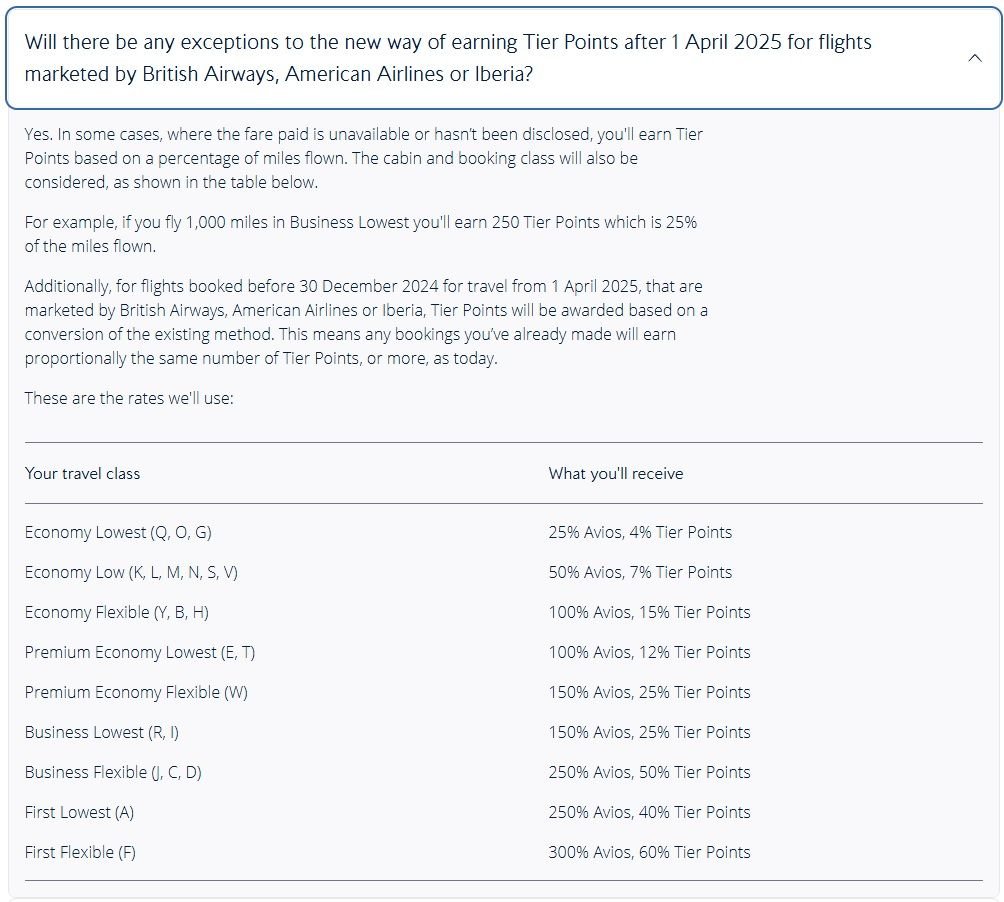Collapse the FAQ using the chevron icon
This screenshot has height=902, width=1004.
(x=975, y=58)
